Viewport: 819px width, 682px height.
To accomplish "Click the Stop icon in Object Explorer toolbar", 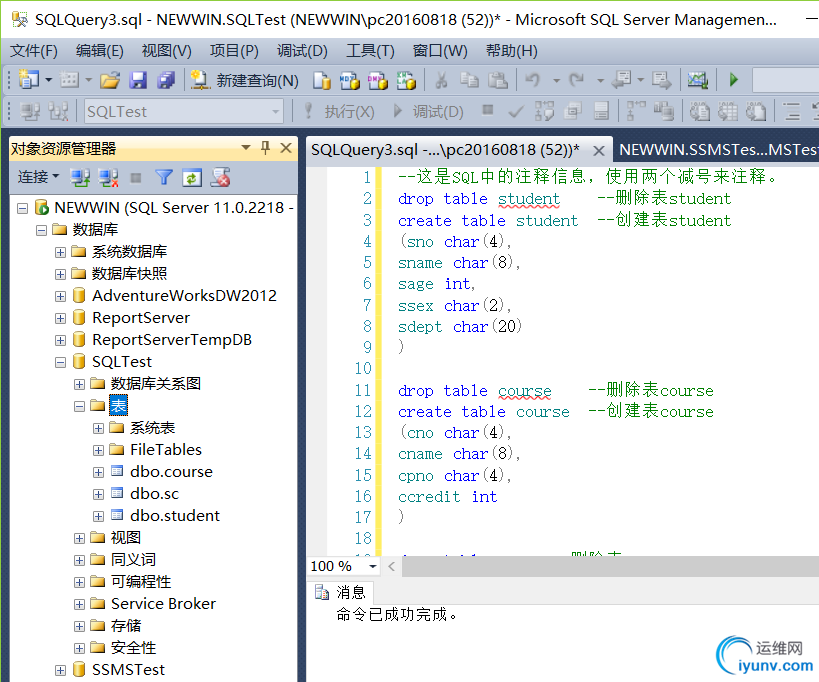I will coord(136,179).
